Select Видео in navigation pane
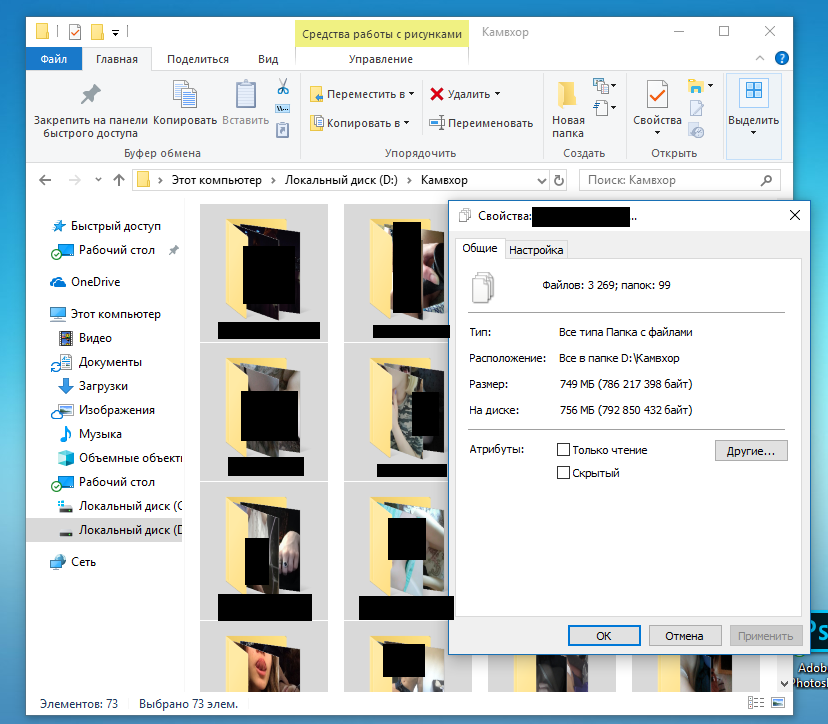 point(95,338)
